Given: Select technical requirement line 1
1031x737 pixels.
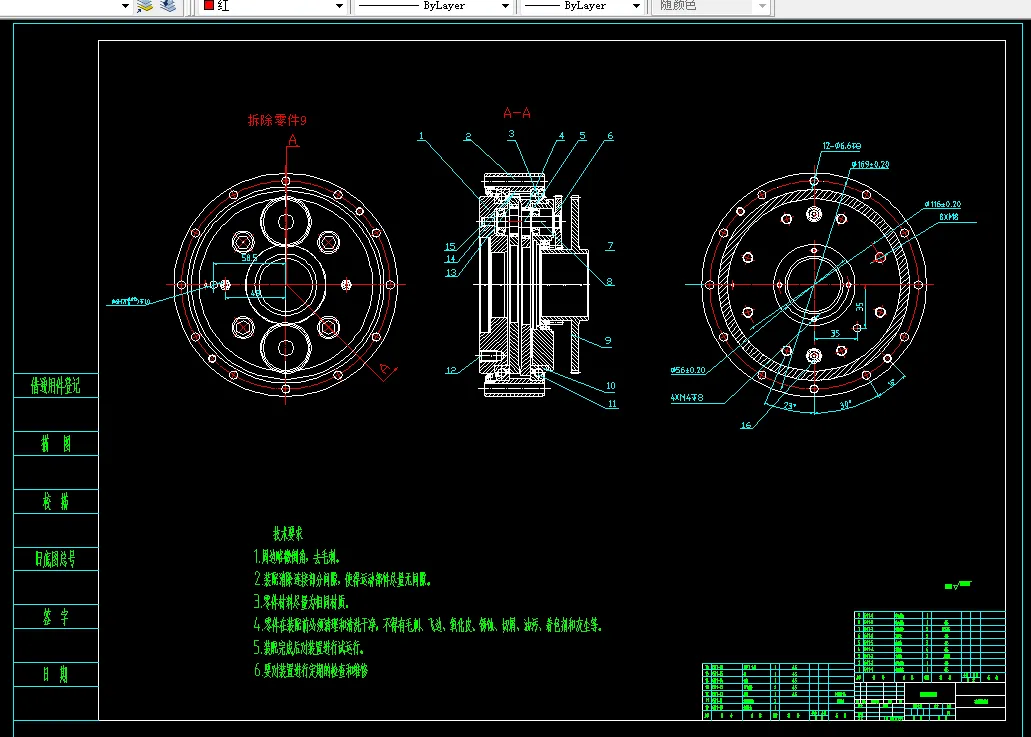Looking at the screenshot, I should pyautogui.click(x=297, y=557).
